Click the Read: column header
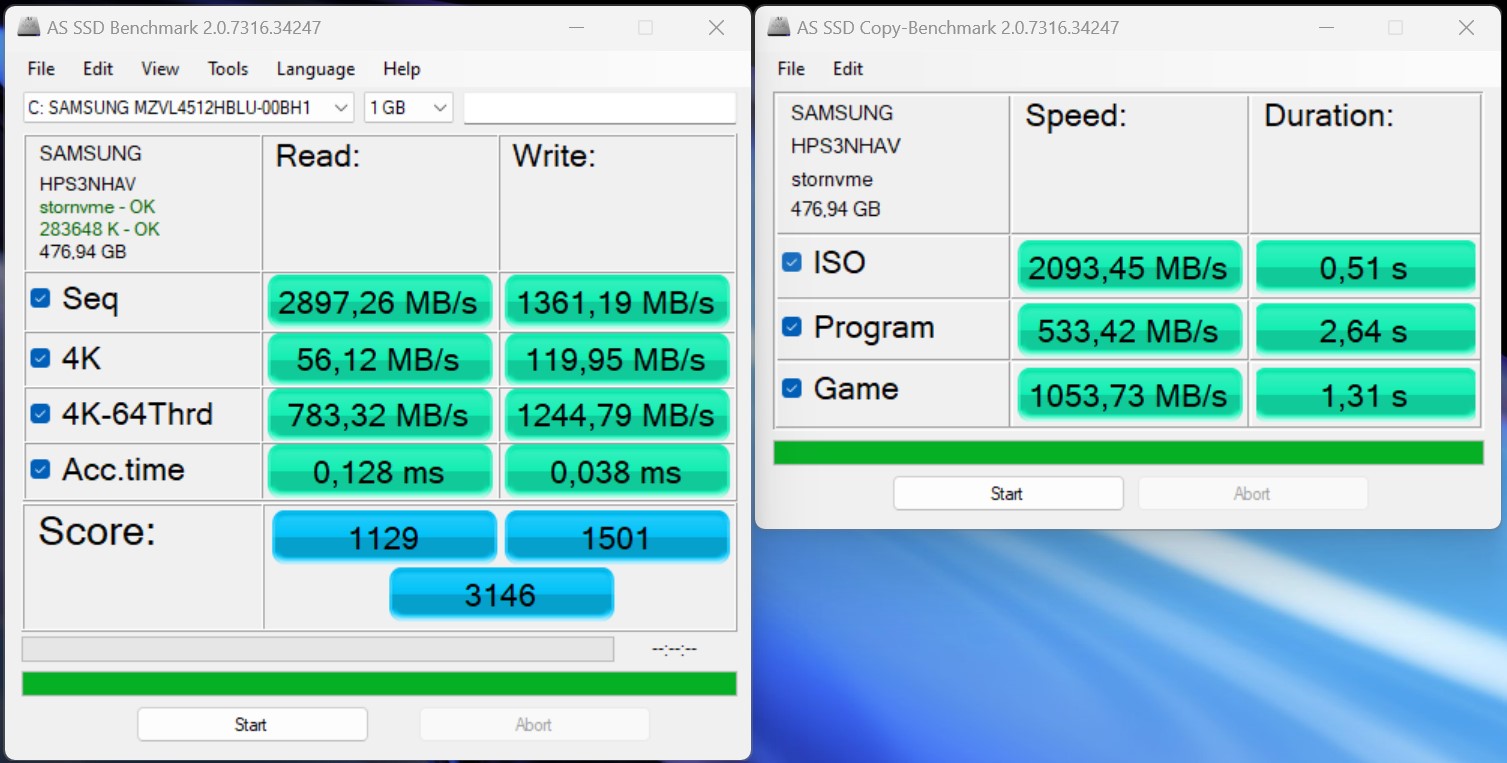The height and width of the screenshot is (763, 1507). 318,156
